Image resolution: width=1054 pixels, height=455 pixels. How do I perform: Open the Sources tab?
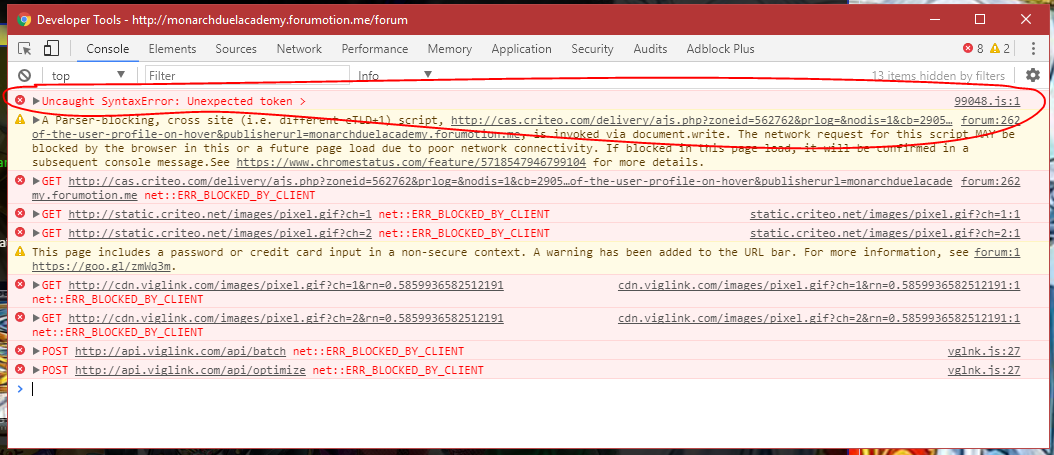click(236, 48)
